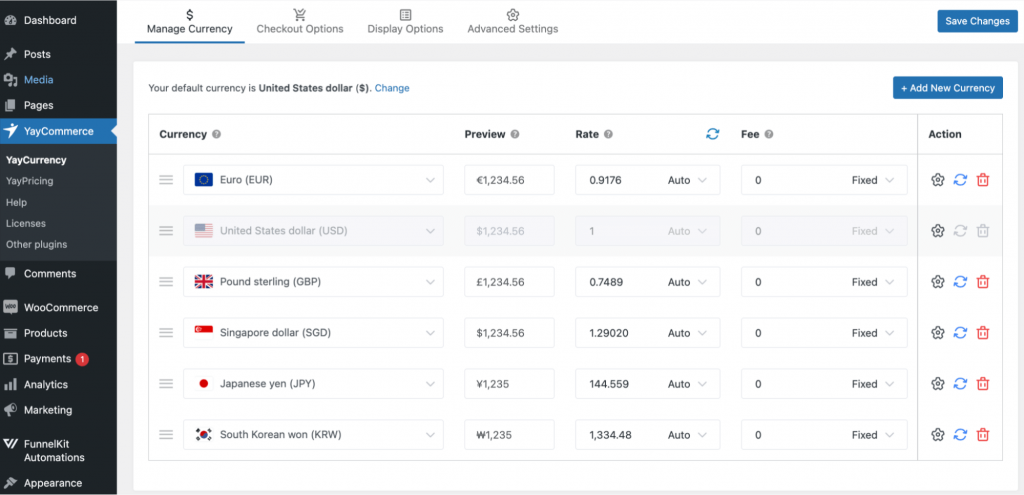Open the Fixed fee type dropdown for South Korean won
The width and height of the screenshot is (1024, 495).
pos(873,435)
